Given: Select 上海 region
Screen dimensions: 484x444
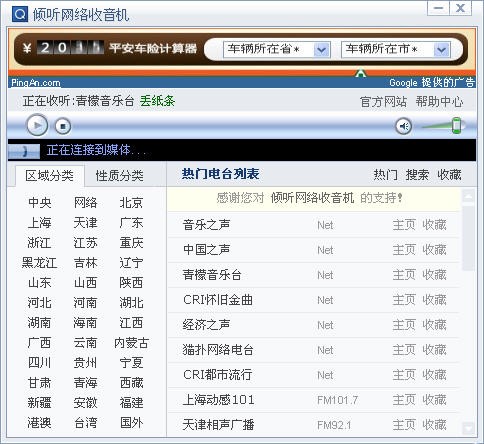Looking at the screenshot, I should pyautogui.click(x=40, y=223).
